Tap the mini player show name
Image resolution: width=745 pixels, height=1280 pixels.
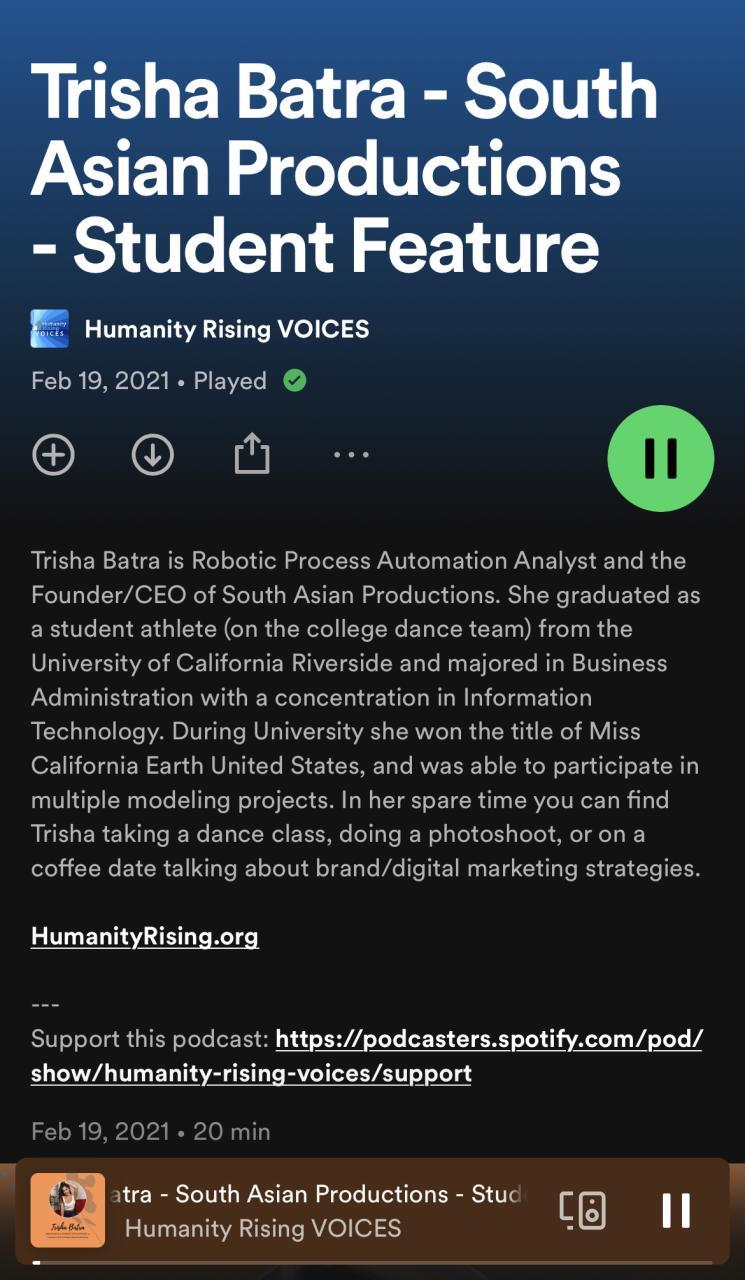click(262, 1228)
